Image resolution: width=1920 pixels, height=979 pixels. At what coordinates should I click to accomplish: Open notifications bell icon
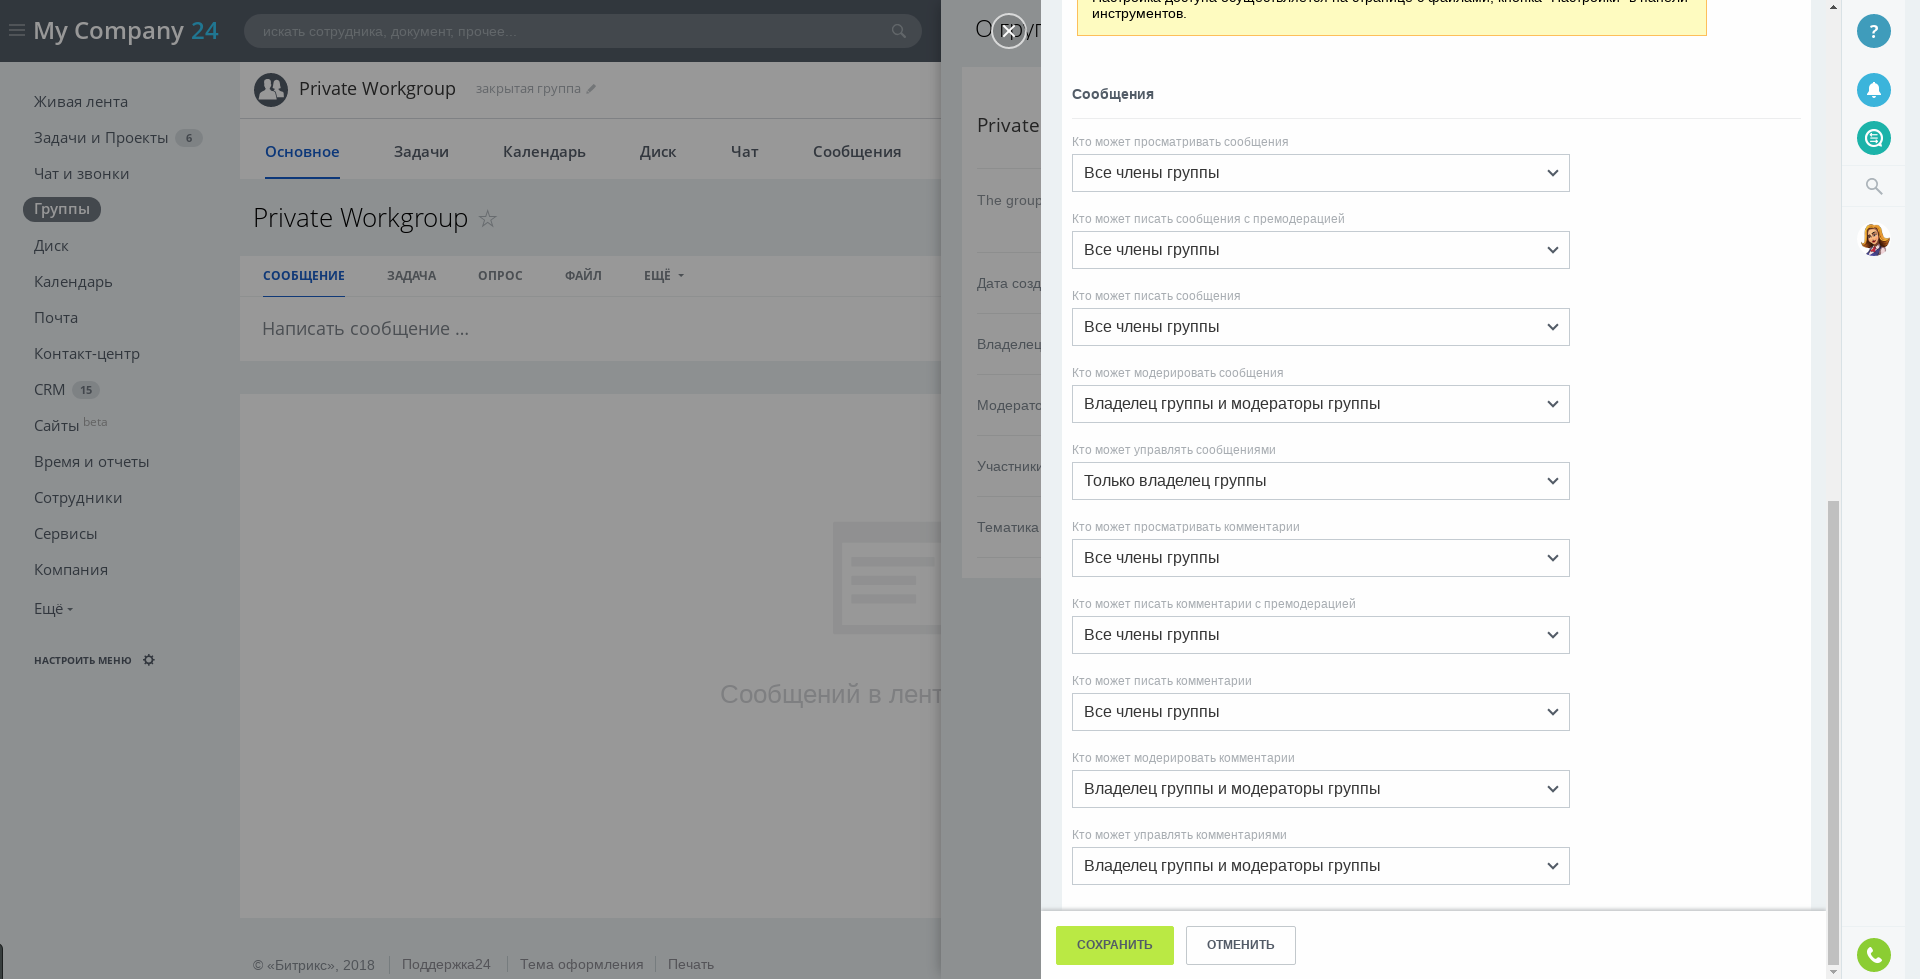[x=1873, y=90]
